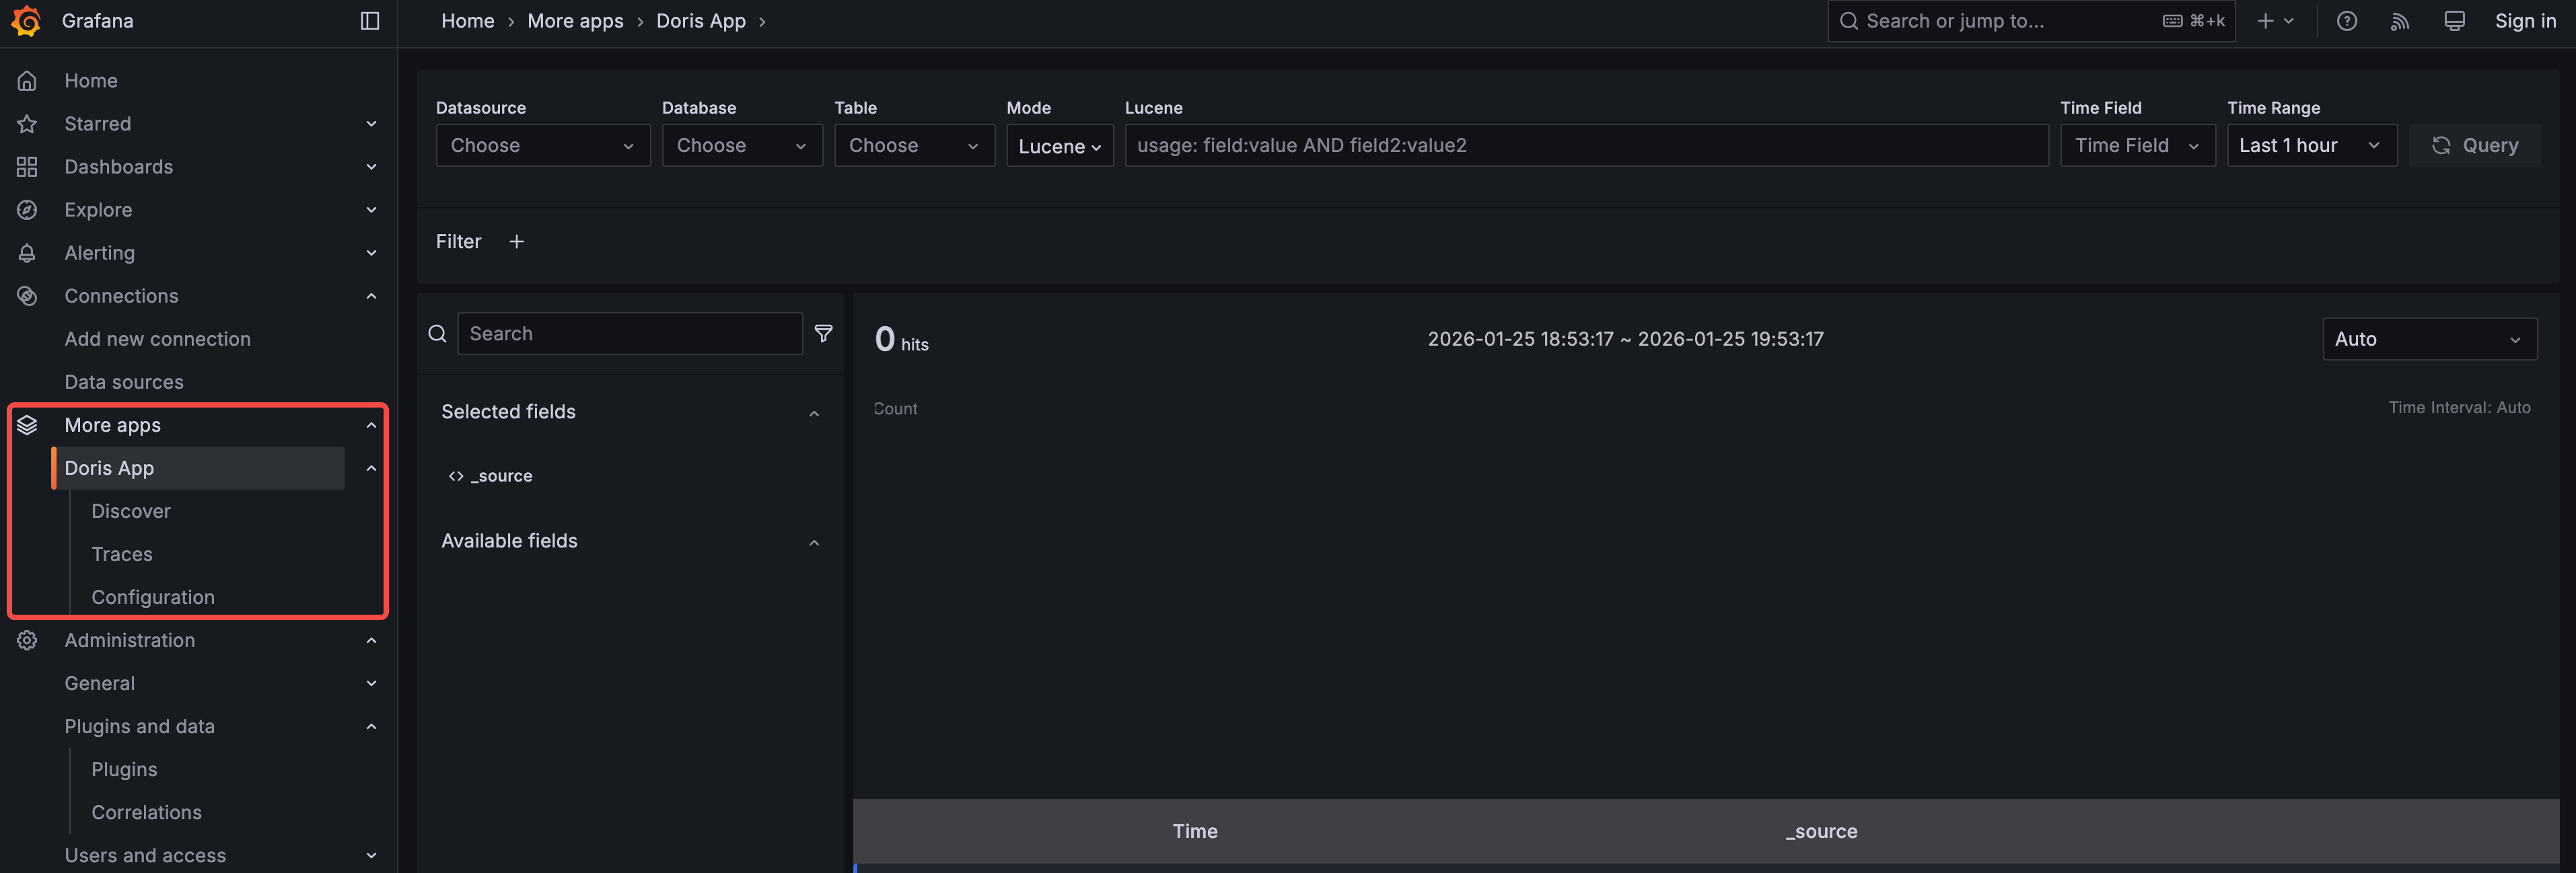2576x873 pixels.
Task: Open Configuration under Doris App
Action: [152, 597]
